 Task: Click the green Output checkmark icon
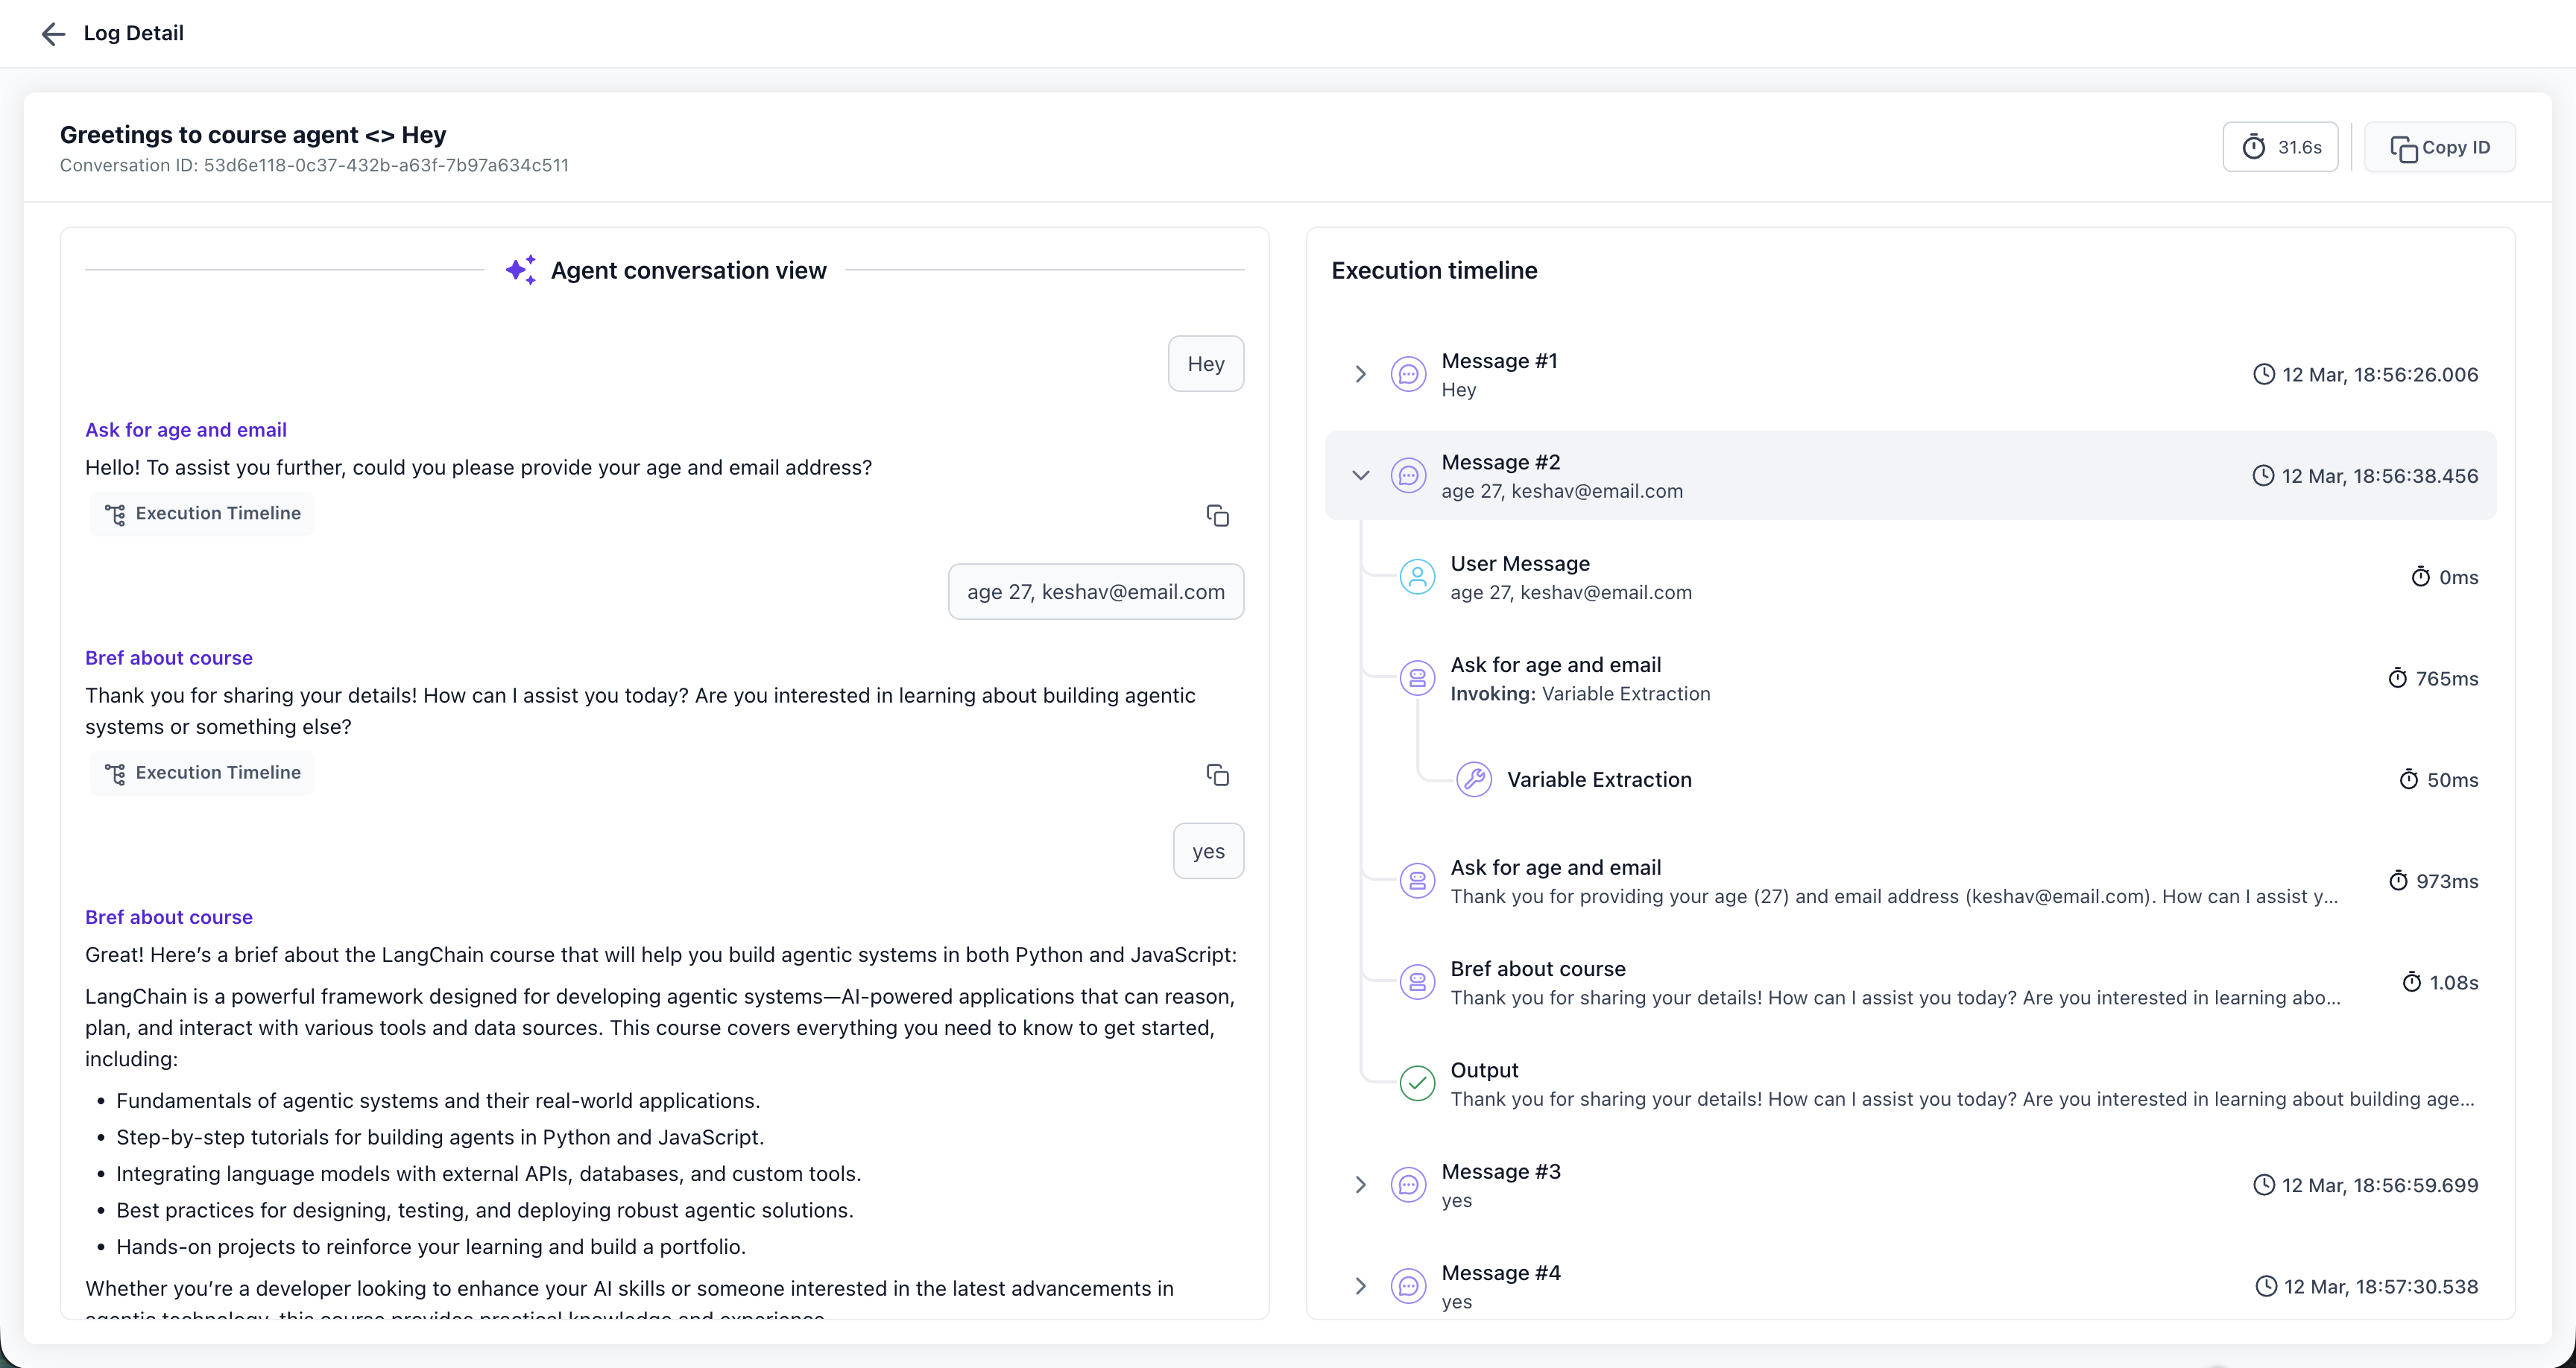(1416, 1083)
